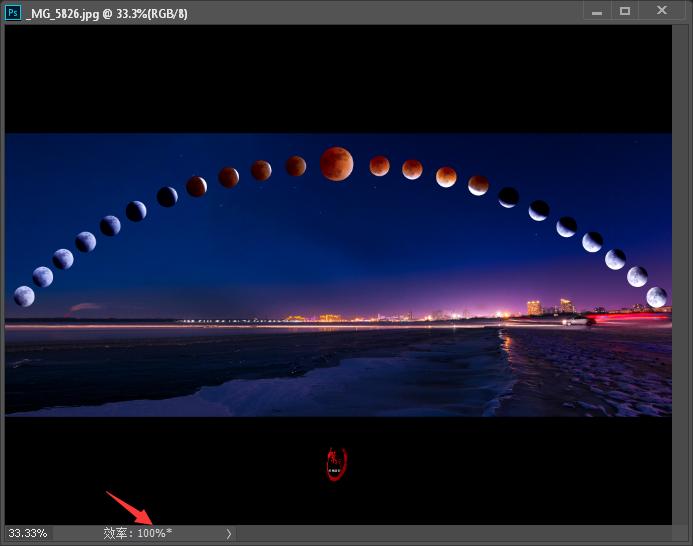Click the snowy ice foreground in the photo
The height and width of the screenshot is (546, 693).
tap(300, 385)
